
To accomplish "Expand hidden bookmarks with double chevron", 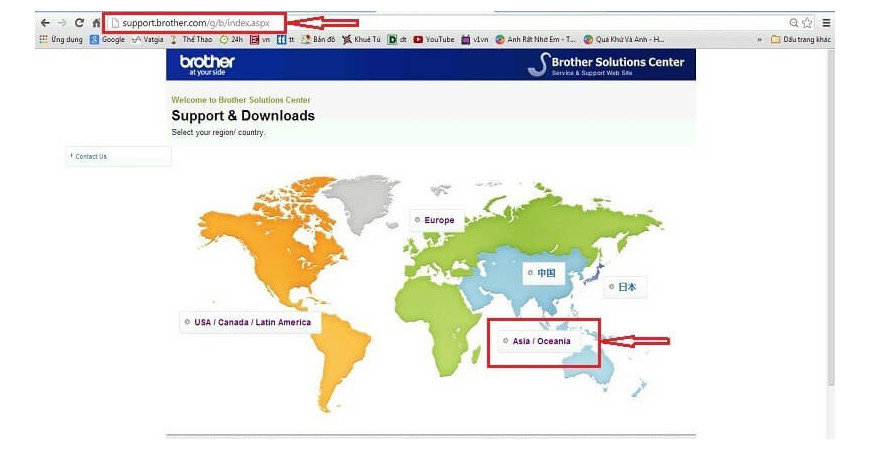I will (x=760, y=39).
